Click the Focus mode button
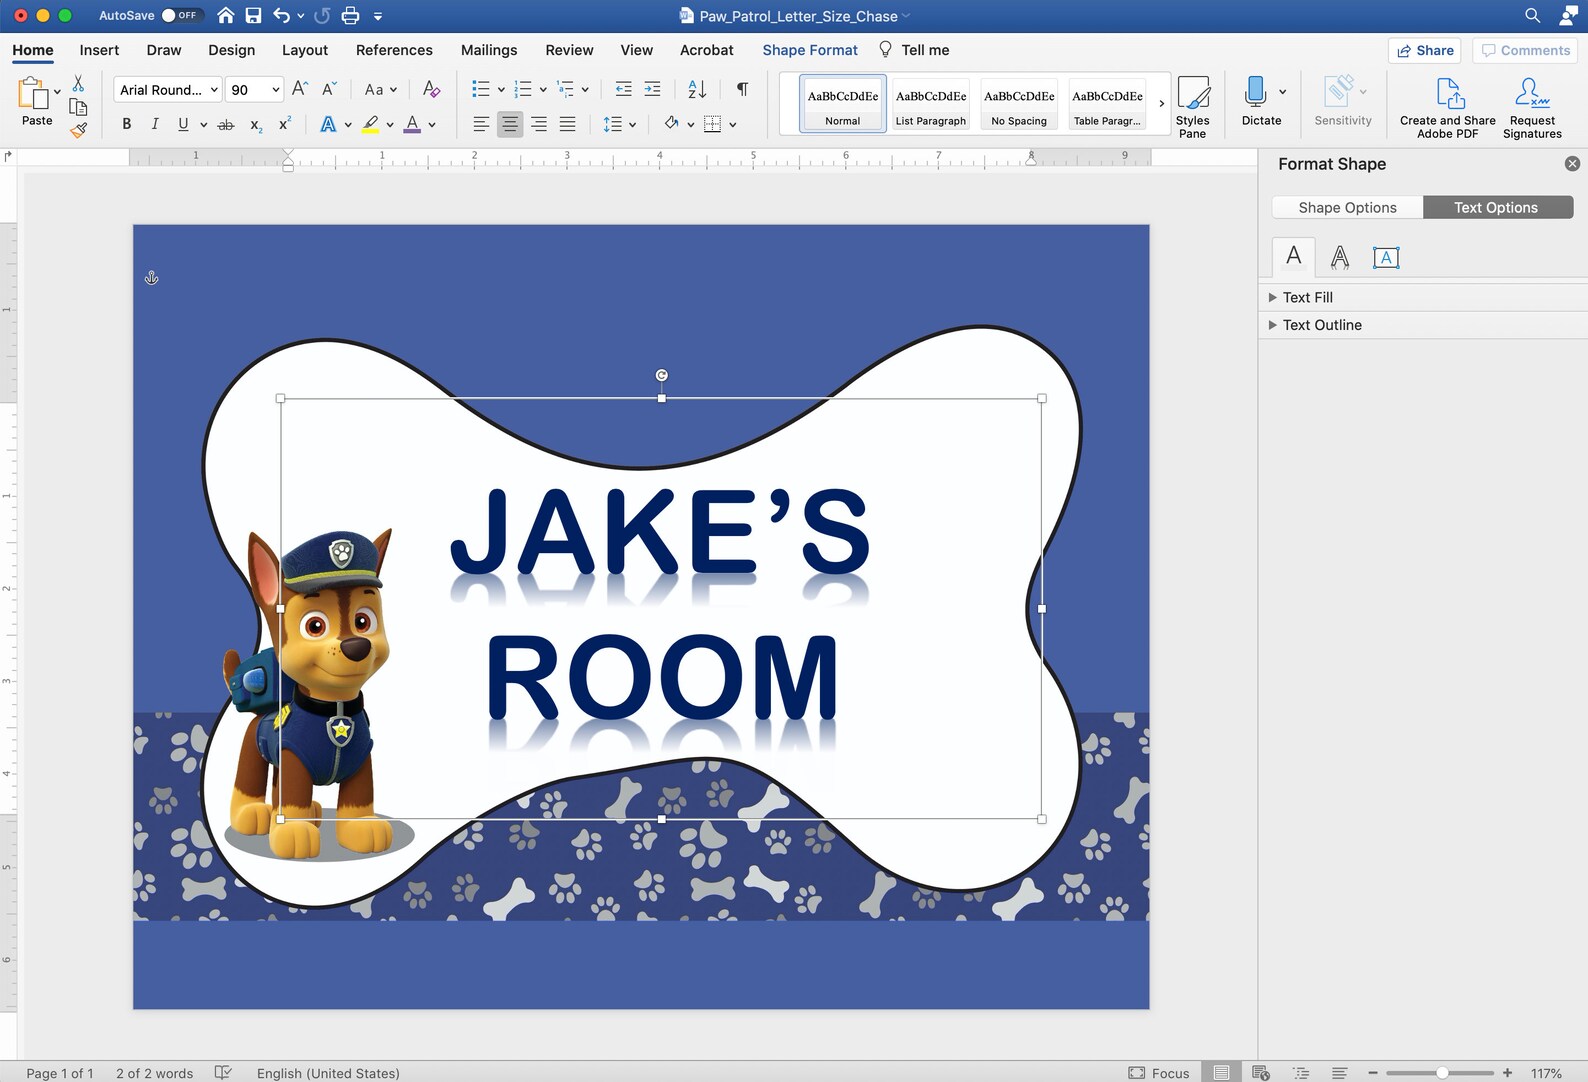Screen dimensions: 1588x1082 click(x=1159, y=1072)
